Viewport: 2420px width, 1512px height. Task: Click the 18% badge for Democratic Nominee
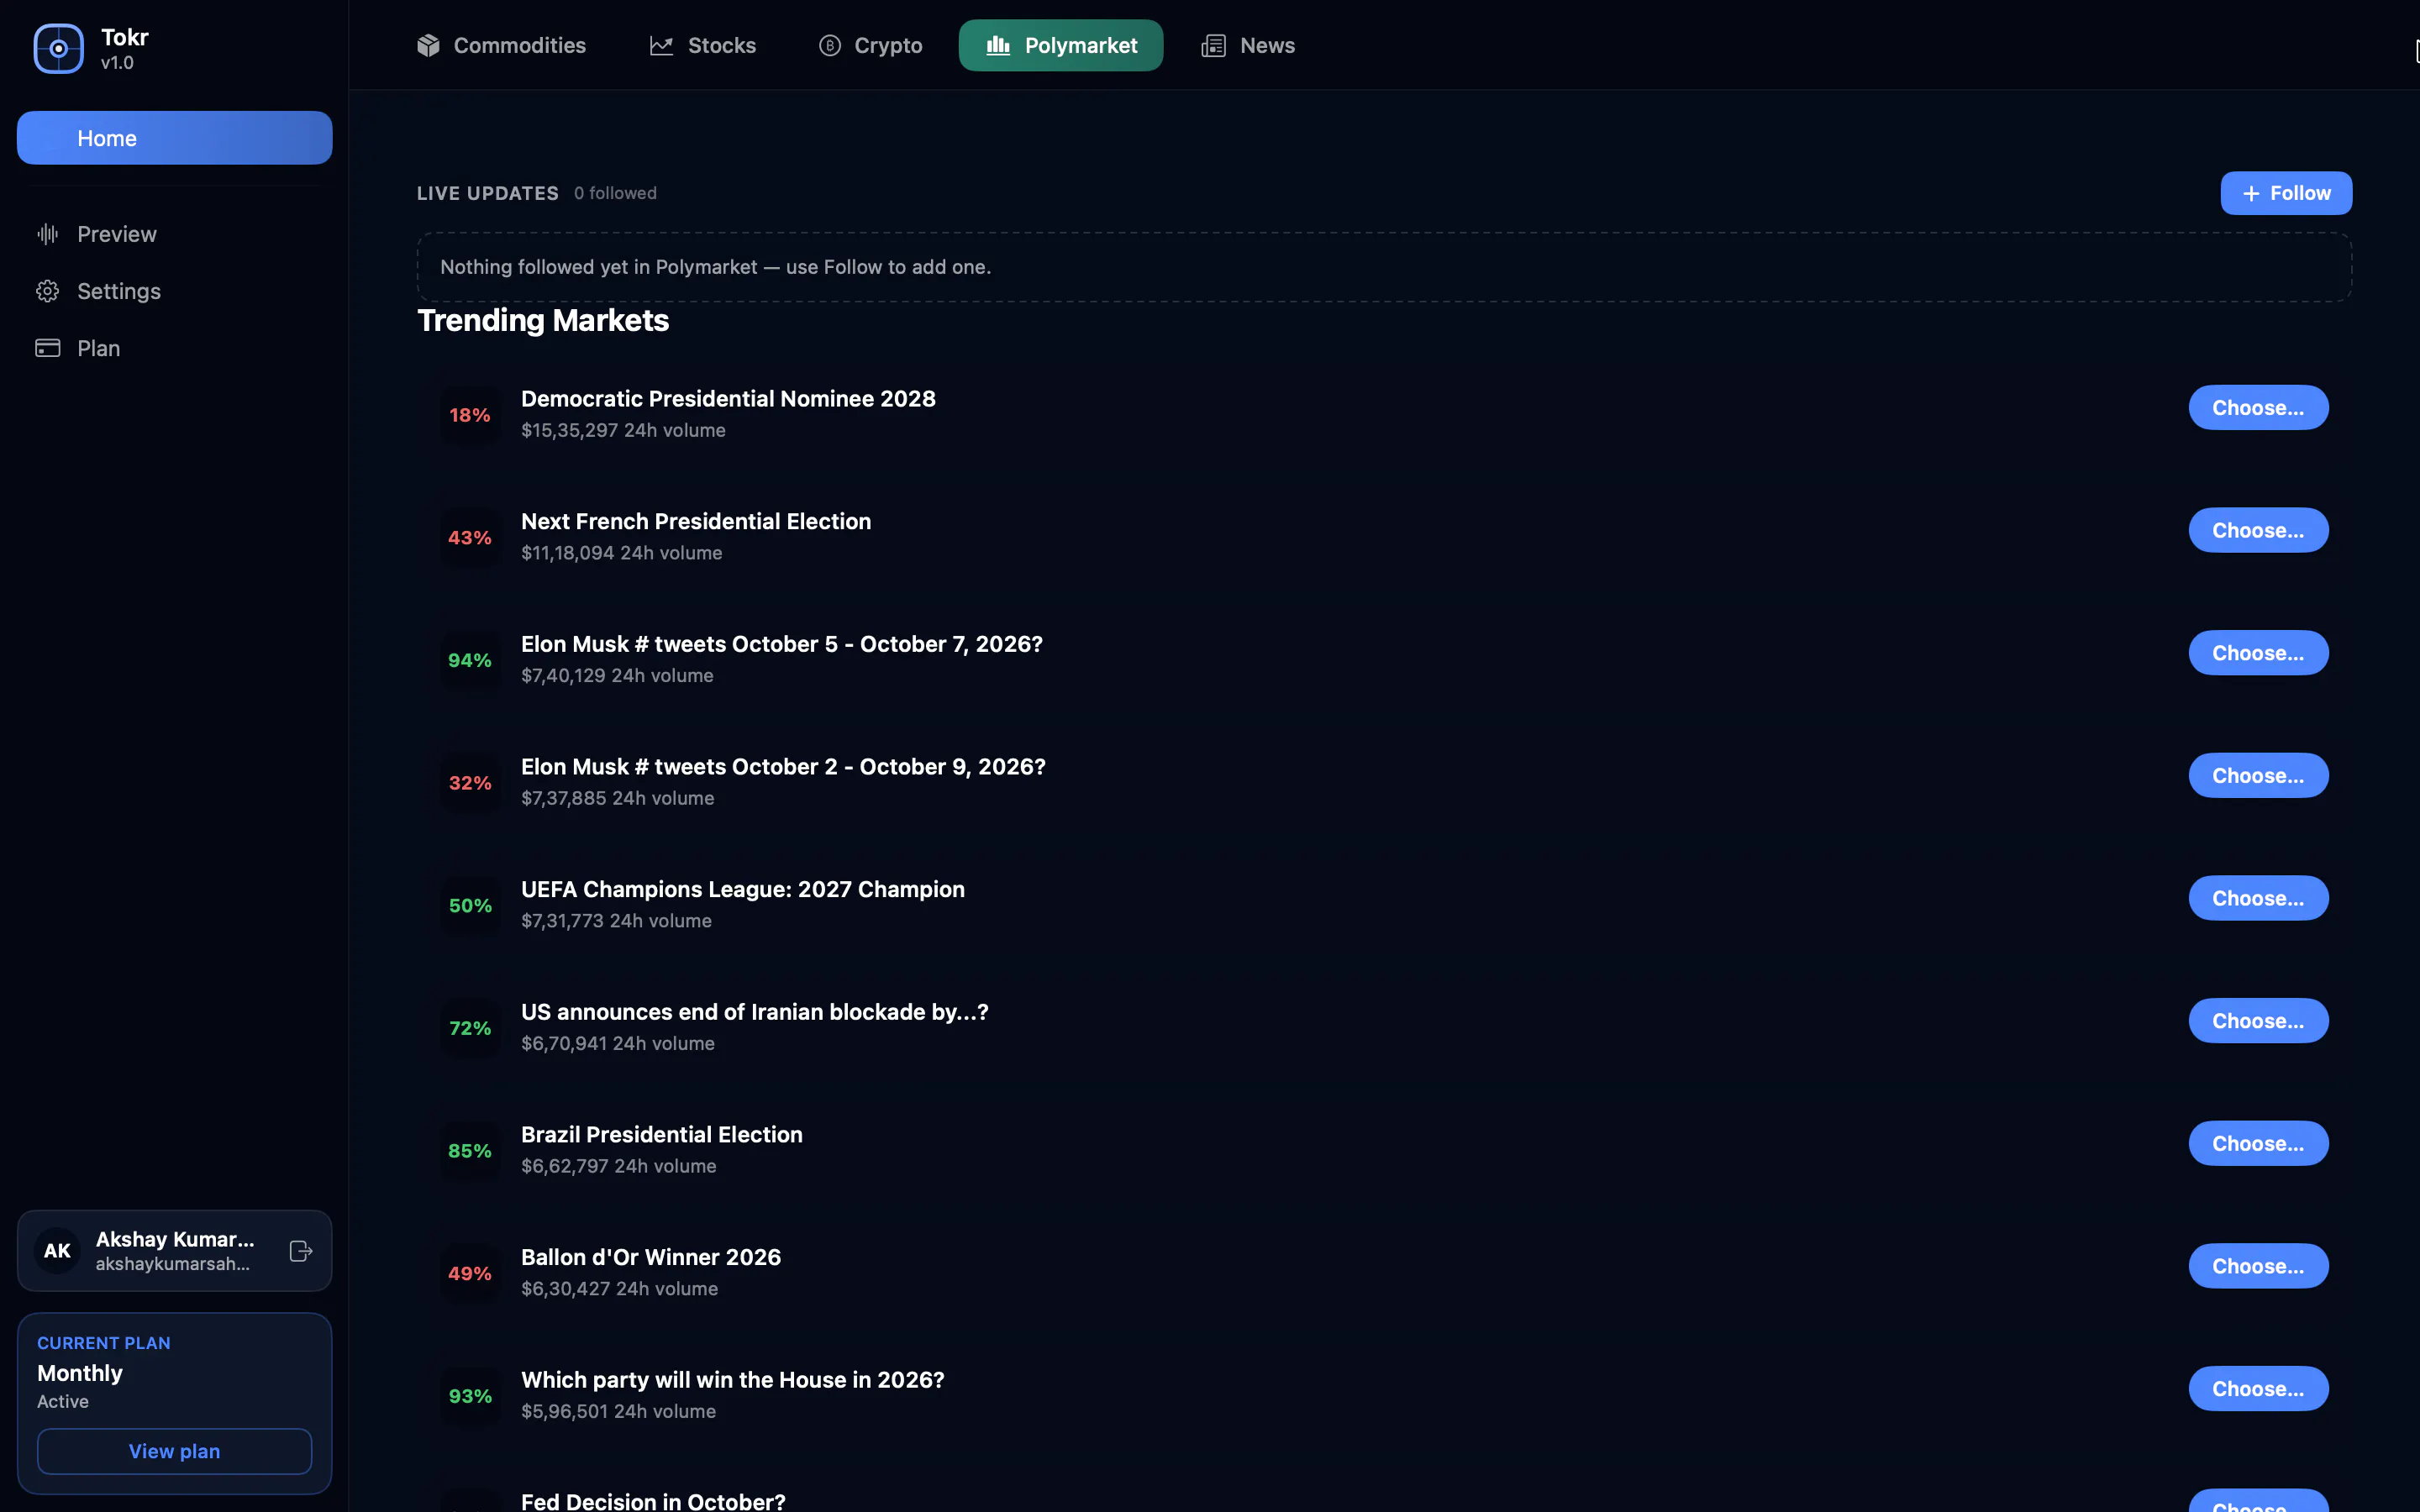click(x=470, y=415)
